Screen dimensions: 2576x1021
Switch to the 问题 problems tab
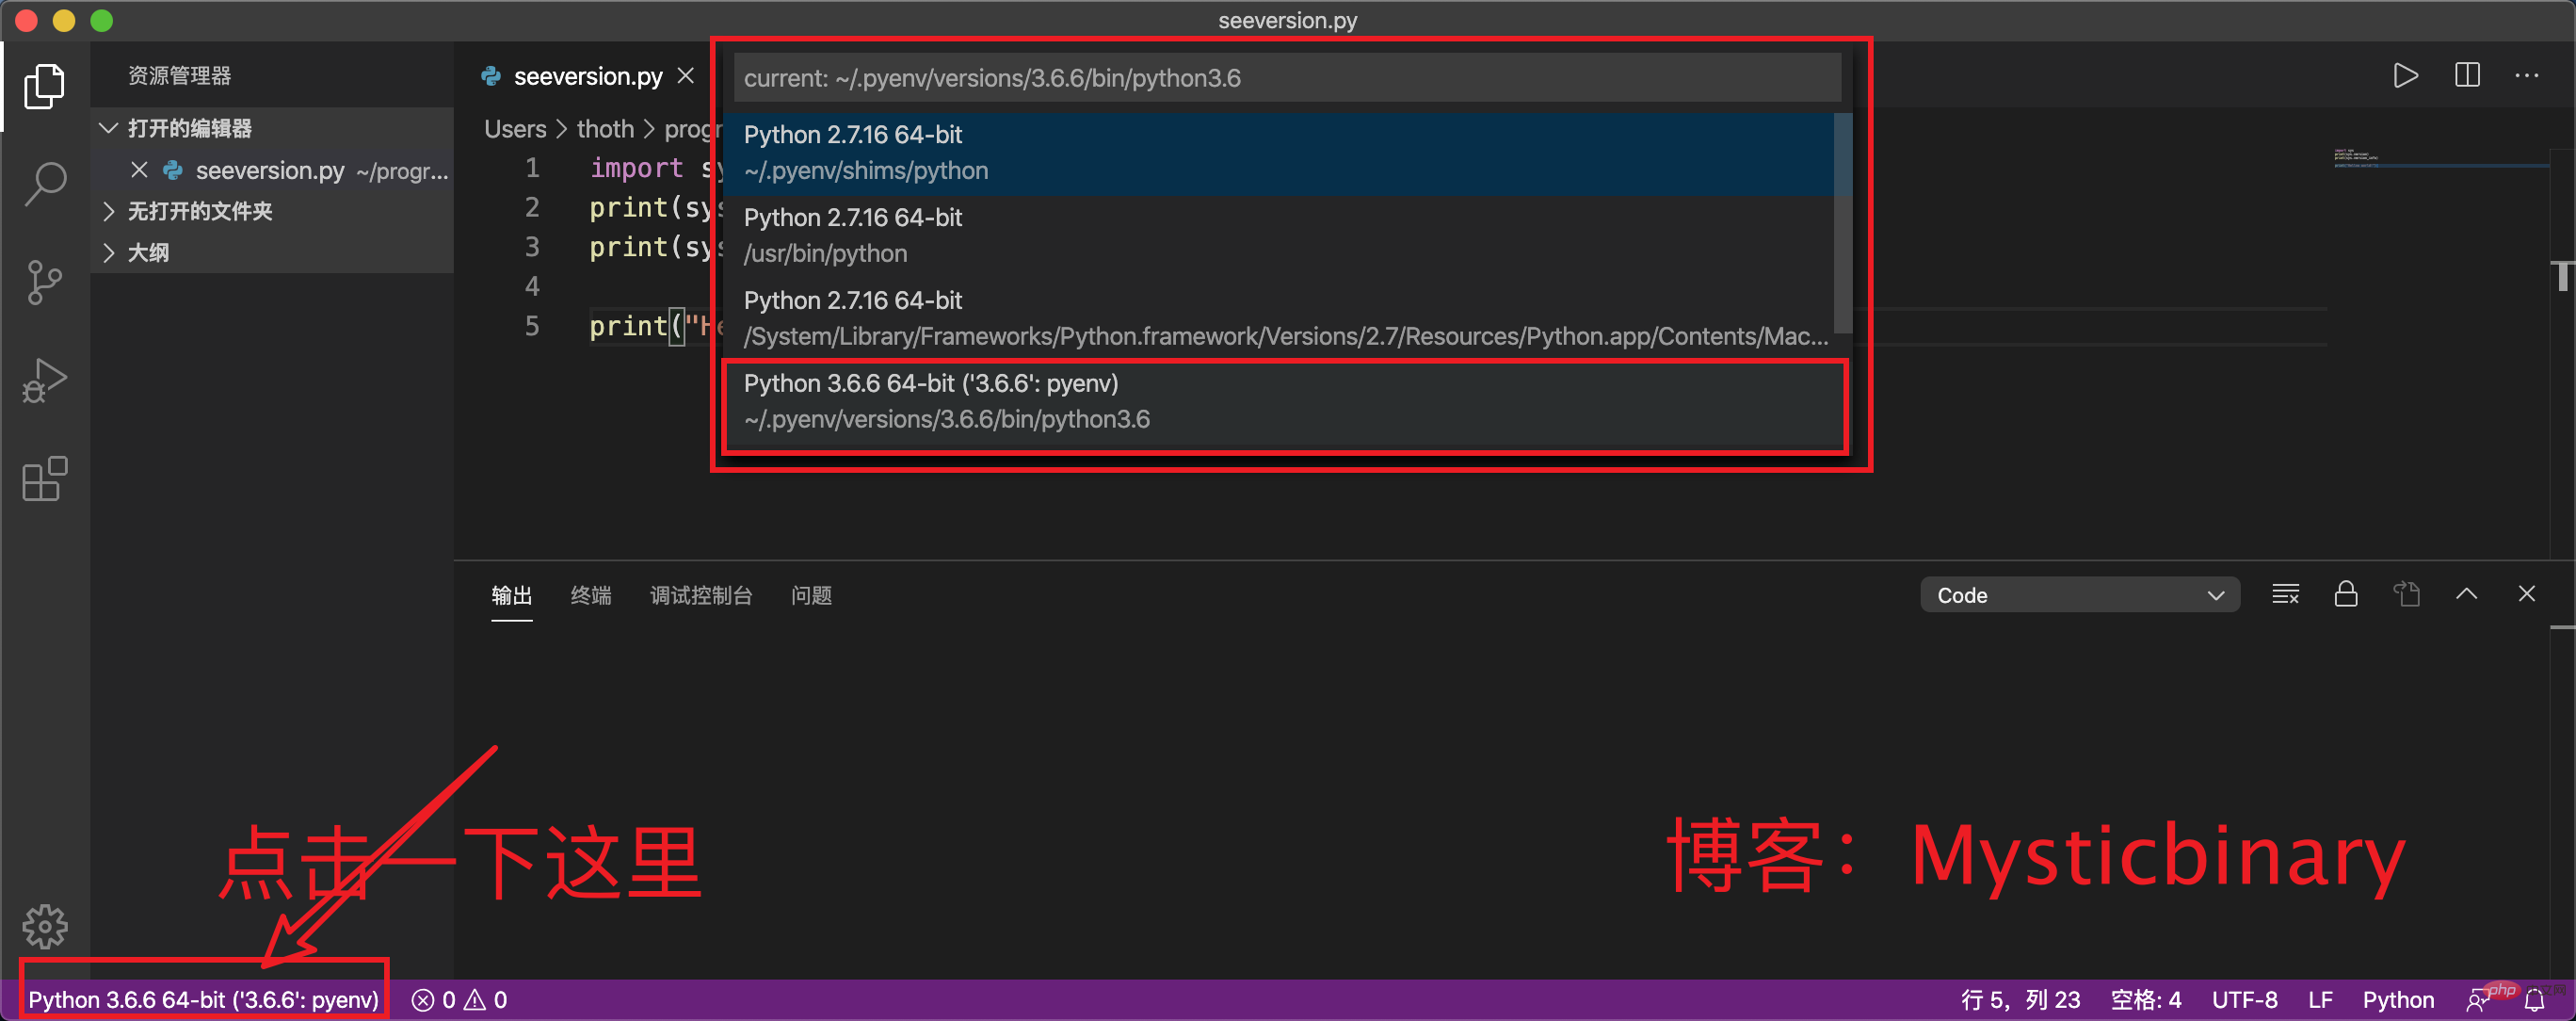click(811, 595)
